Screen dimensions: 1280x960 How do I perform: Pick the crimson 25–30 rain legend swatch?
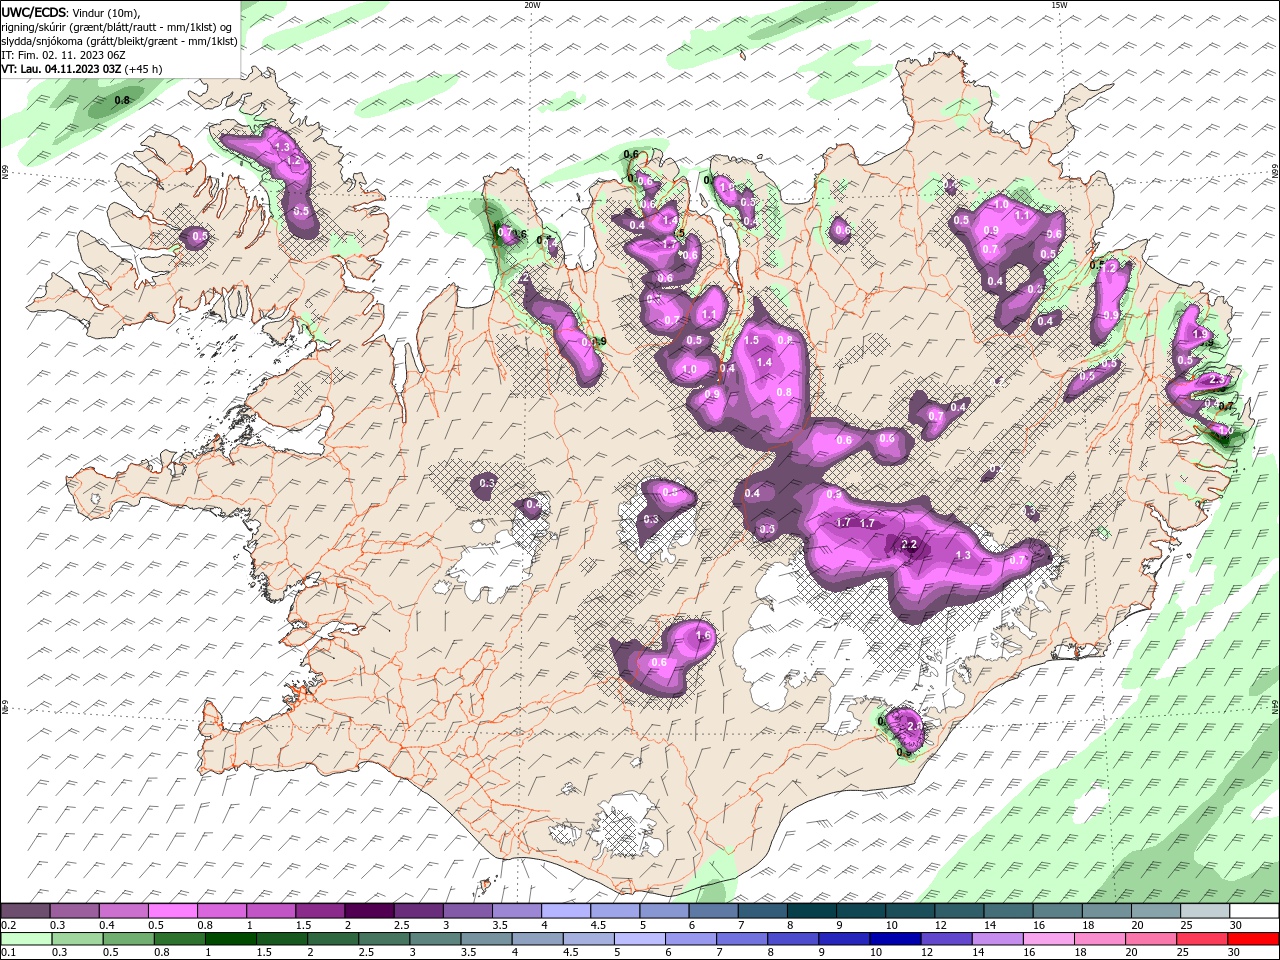(1200, 939)
